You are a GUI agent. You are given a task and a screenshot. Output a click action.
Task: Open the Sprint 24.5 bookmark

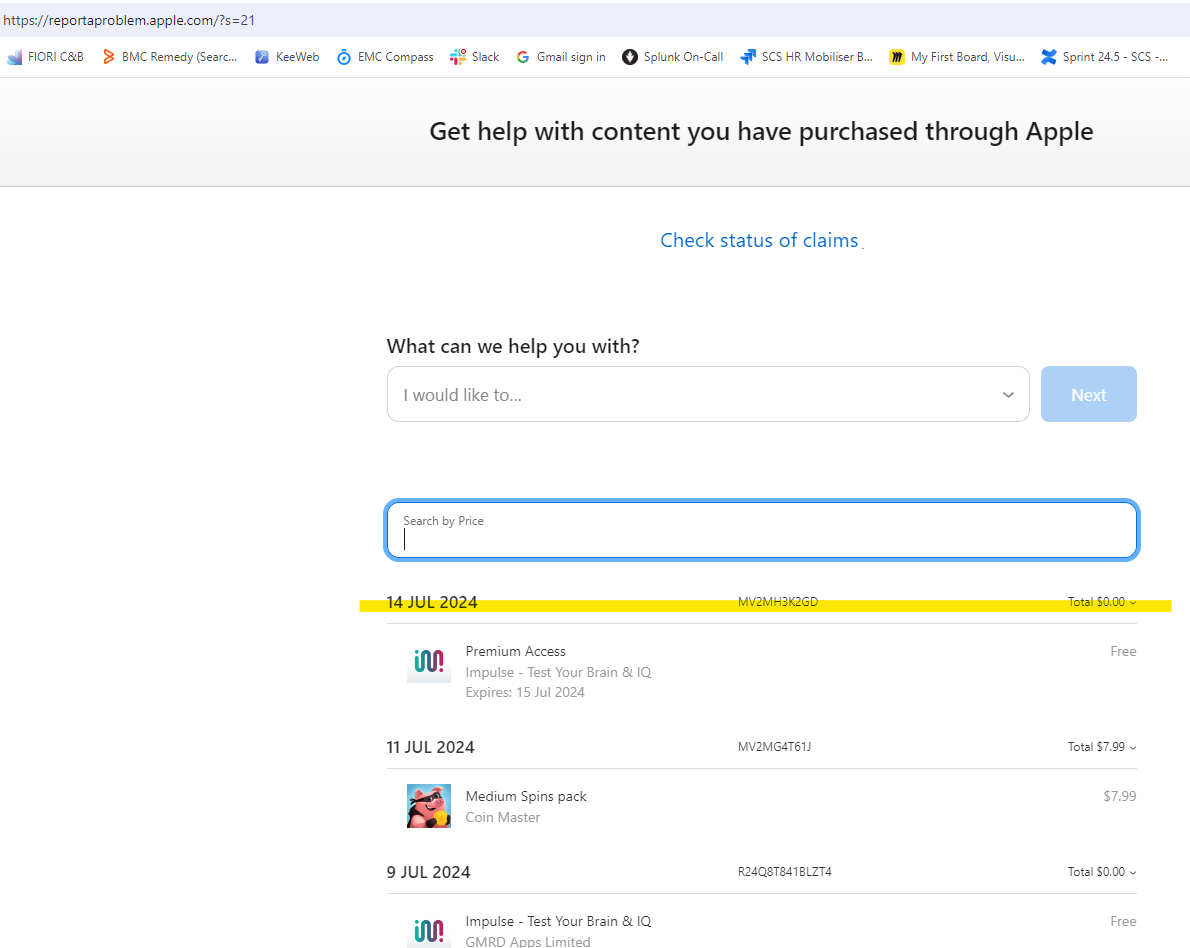click(1104, 57)
